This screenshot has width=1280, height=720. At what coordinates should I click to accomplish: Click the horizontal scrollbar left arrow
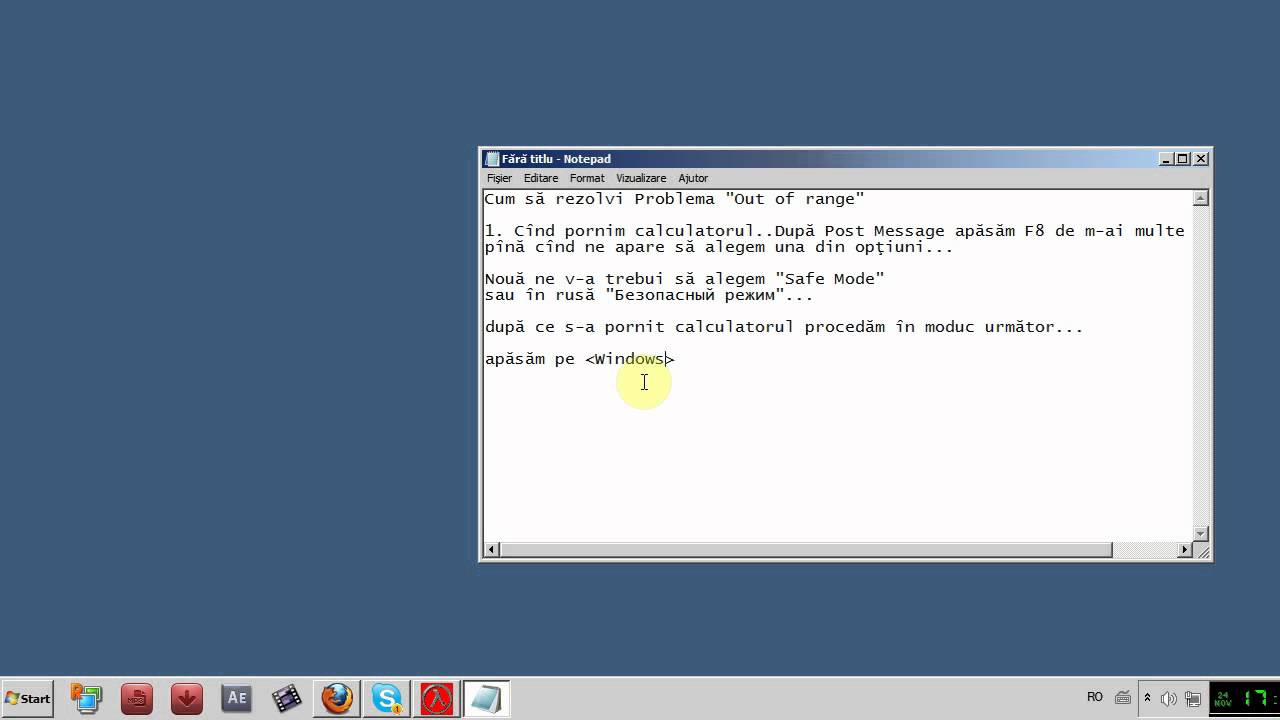click(492, 550)
